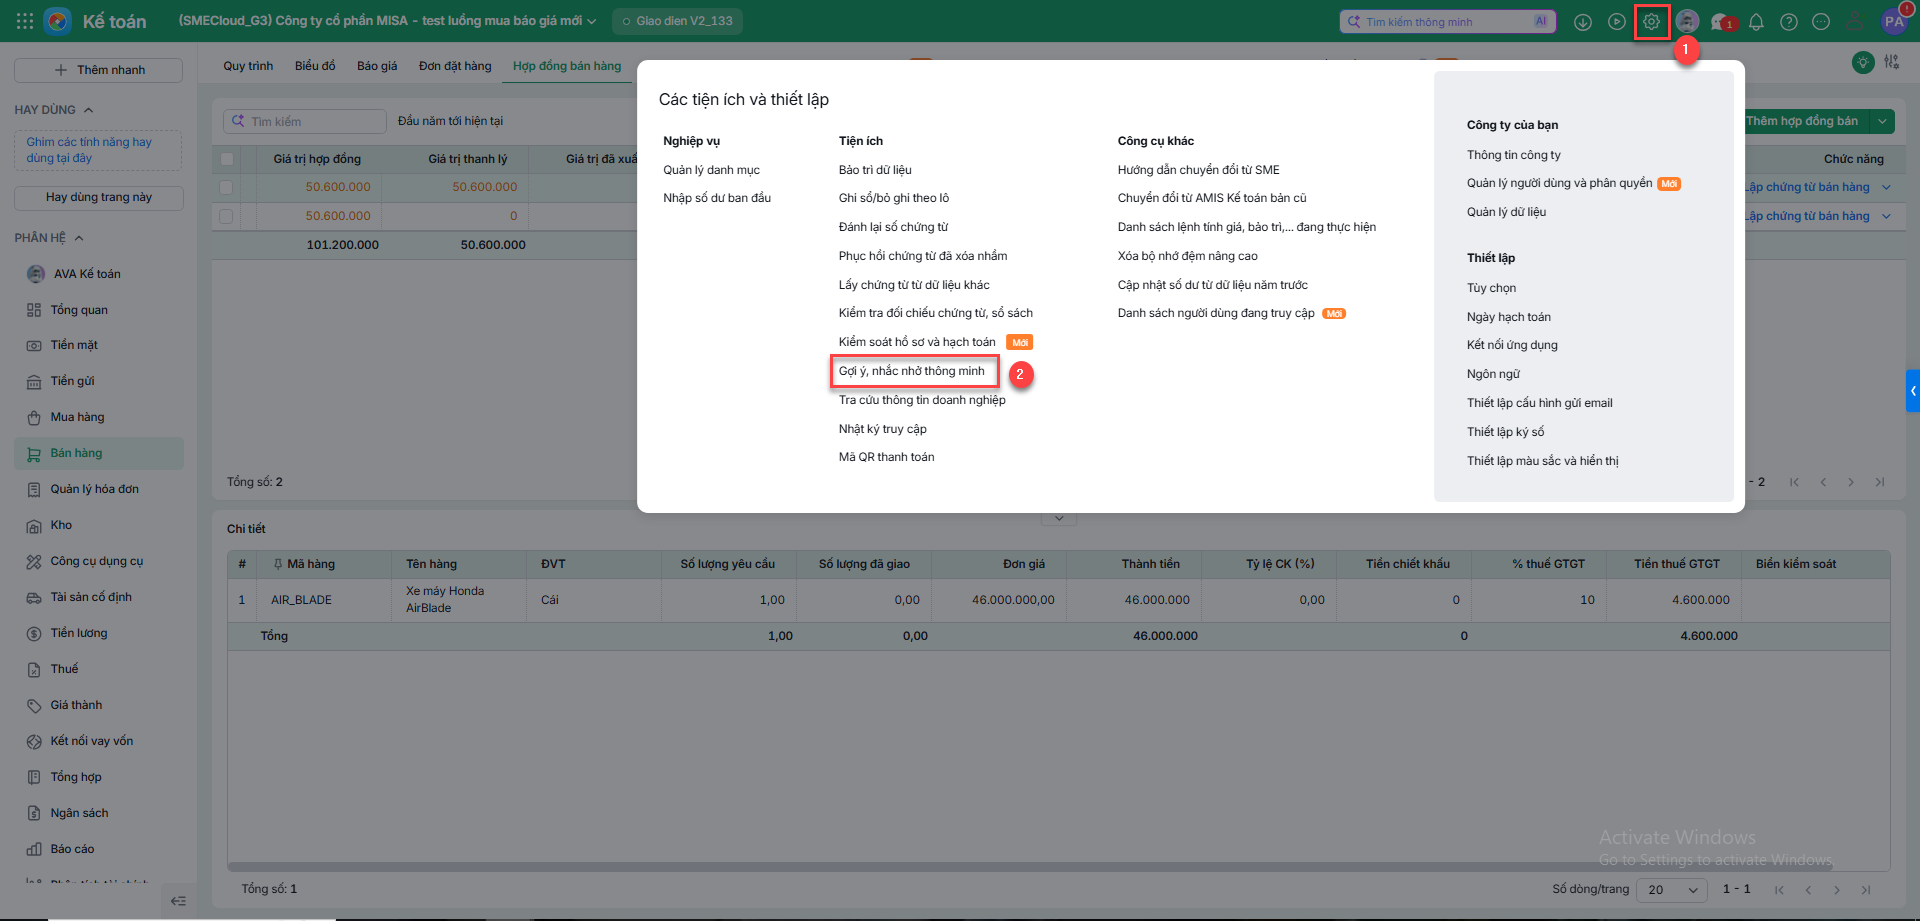This screenshot has width=1920, height=921.
Task: Open the company name dropdown in header
Action: (x=387, y=21)
